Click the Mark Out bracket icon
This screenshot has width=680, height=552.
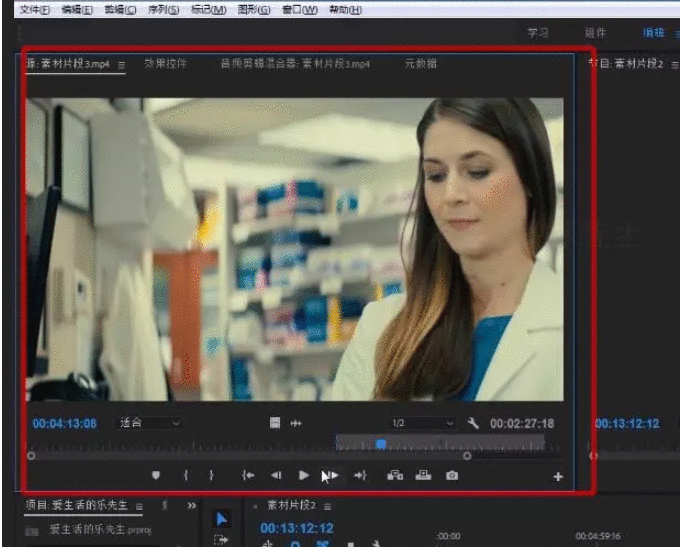[211, 476]
